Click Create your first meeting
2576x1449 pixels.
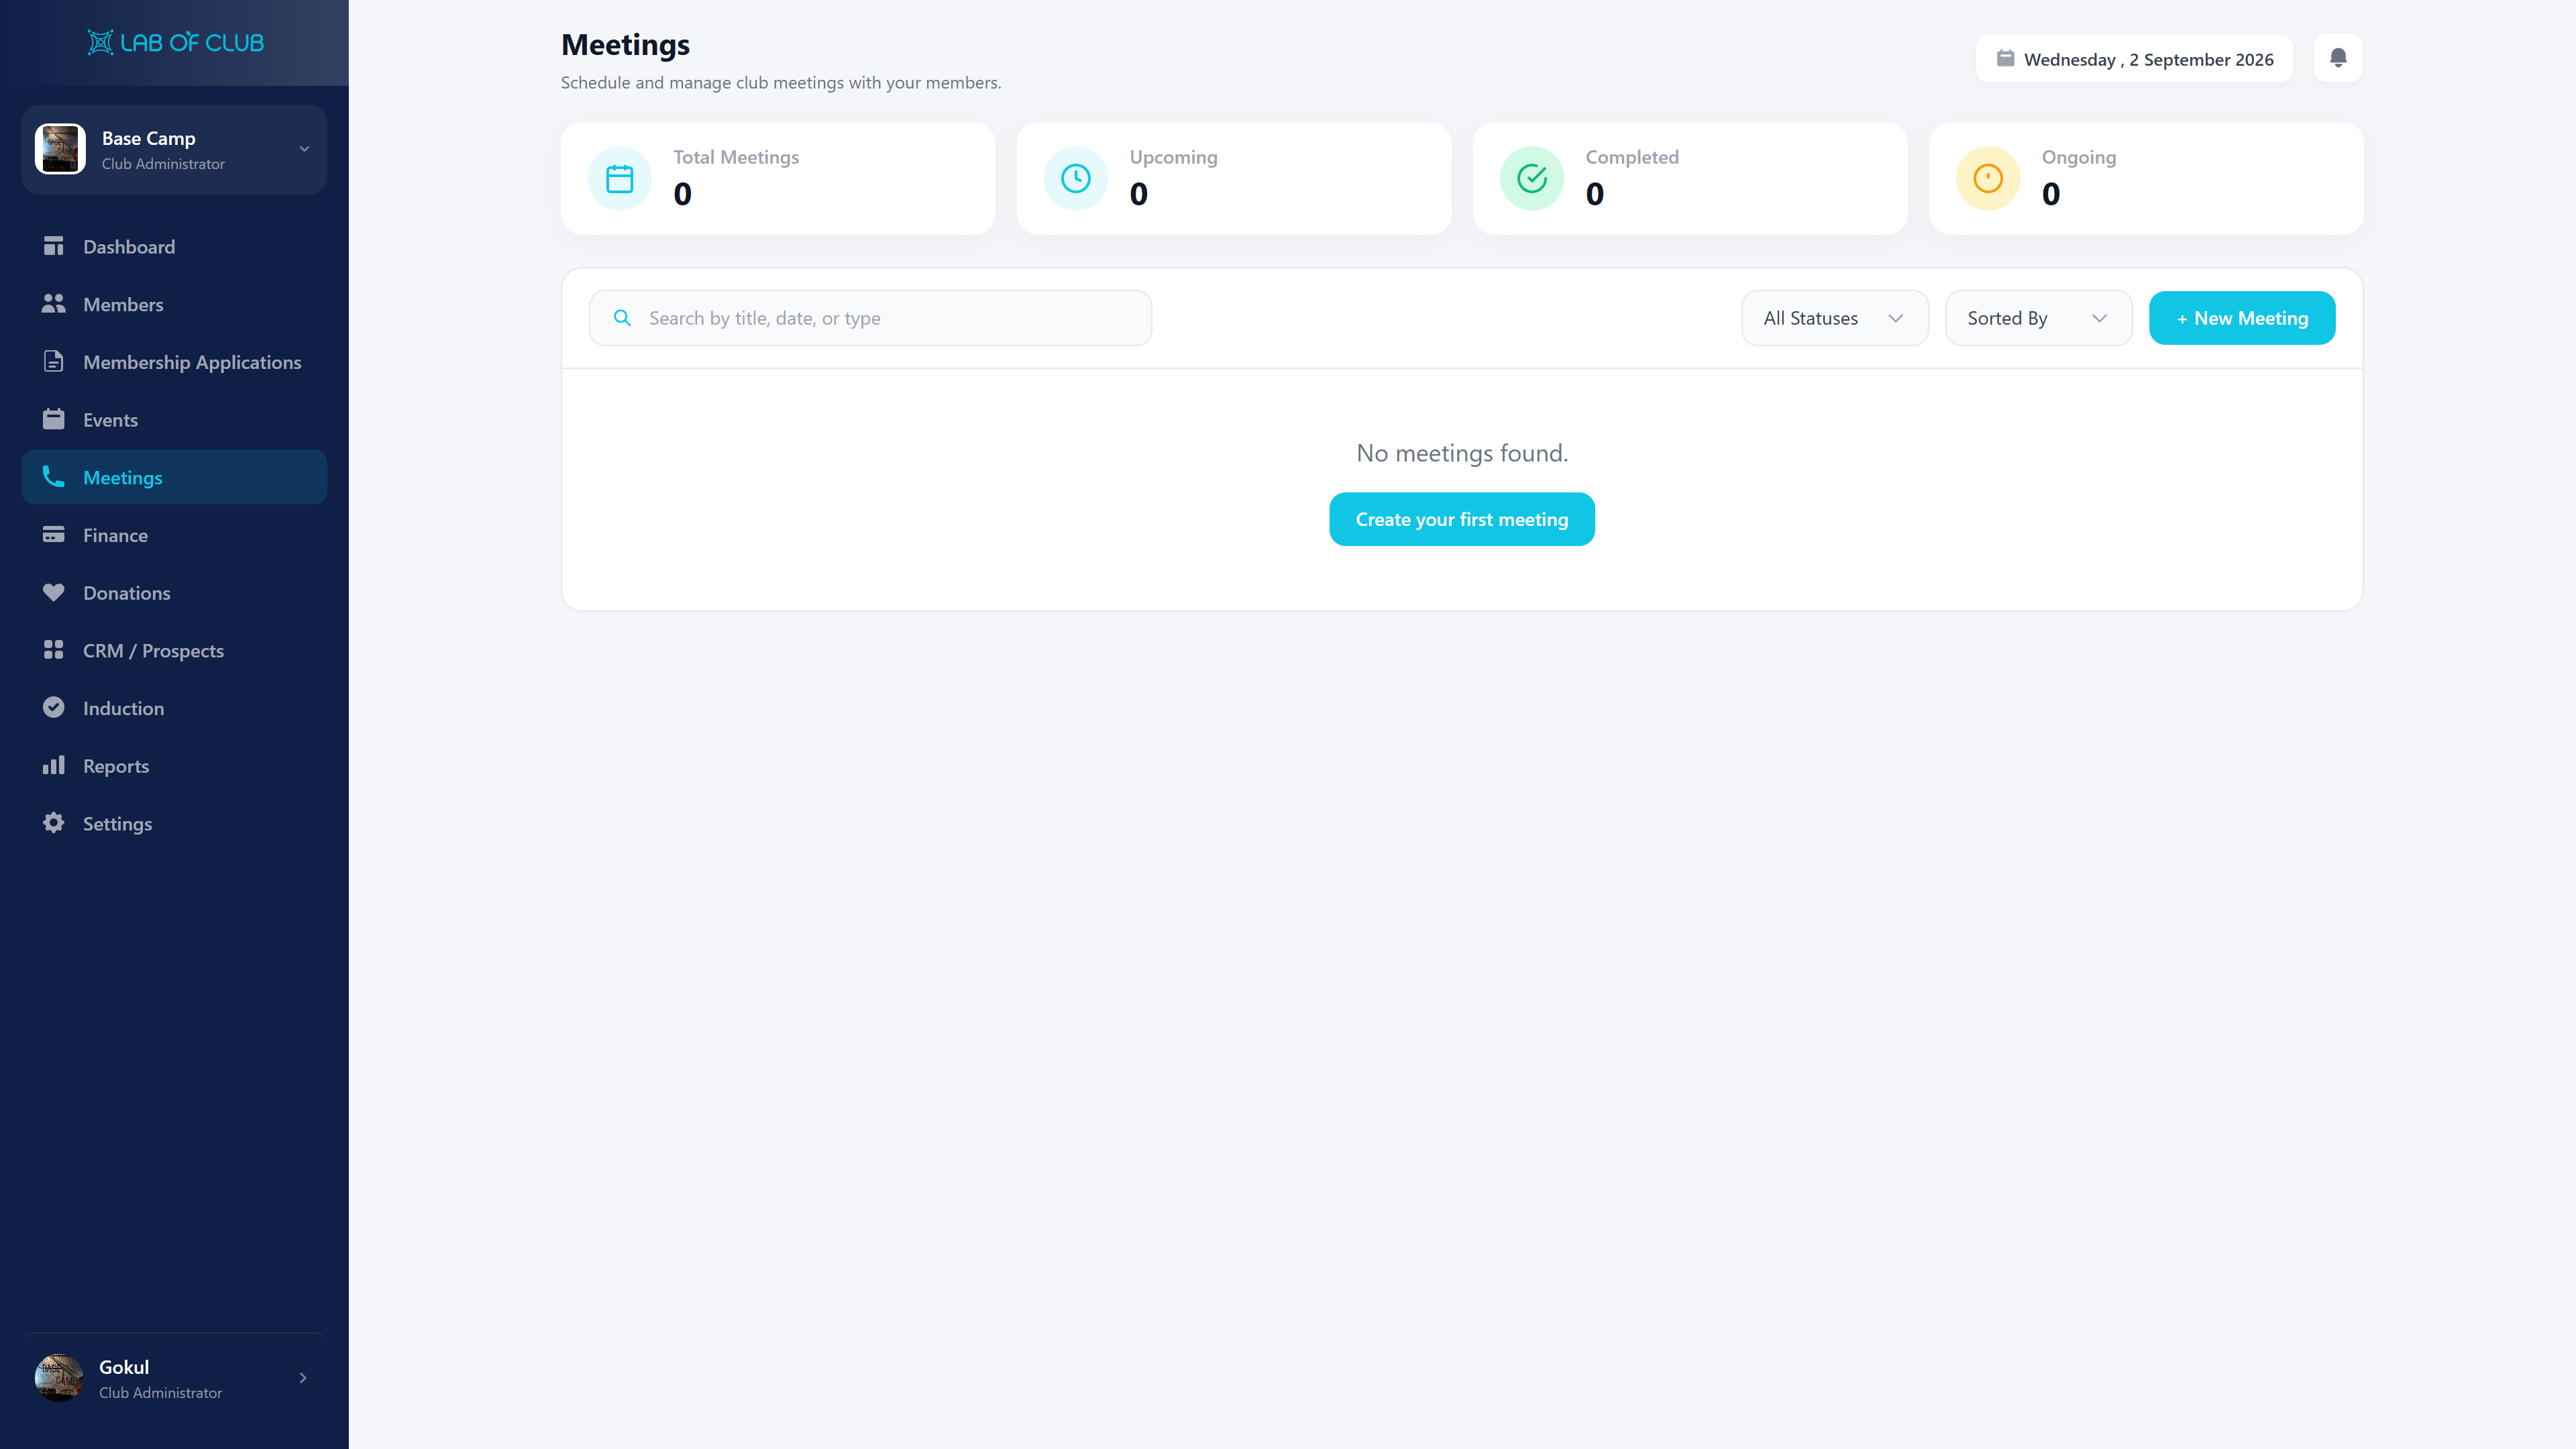(1461, 519)
